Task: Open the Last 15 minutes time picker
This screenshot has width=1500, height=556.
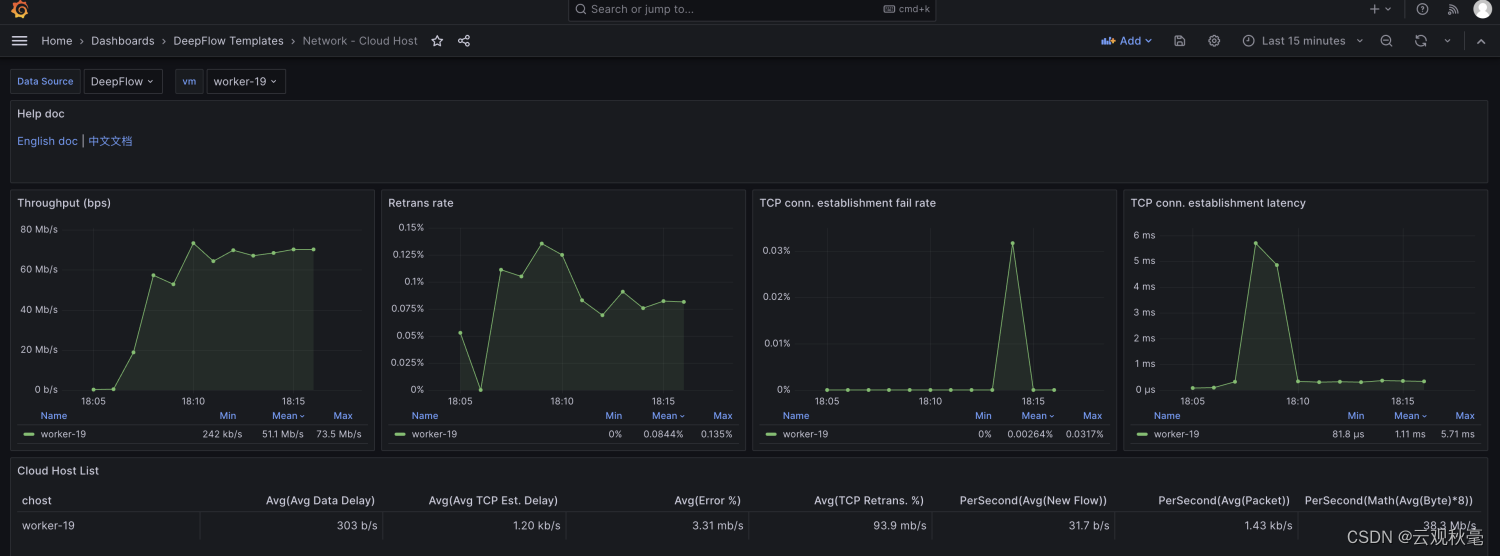Action: pos(1302,41)
